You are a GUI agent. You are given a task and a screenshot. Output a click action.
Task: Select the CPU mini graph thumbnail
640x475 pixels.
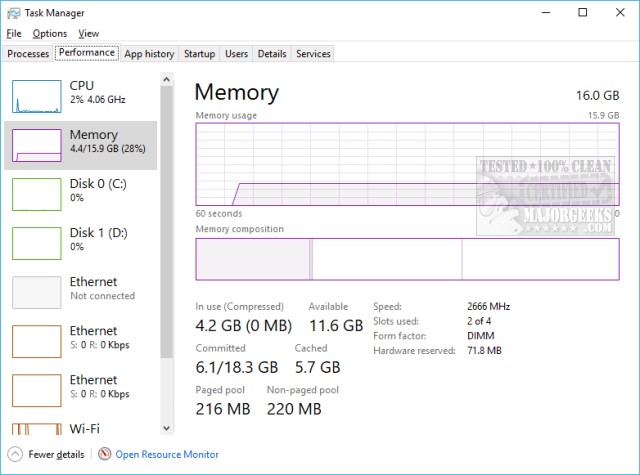(36, 95)
